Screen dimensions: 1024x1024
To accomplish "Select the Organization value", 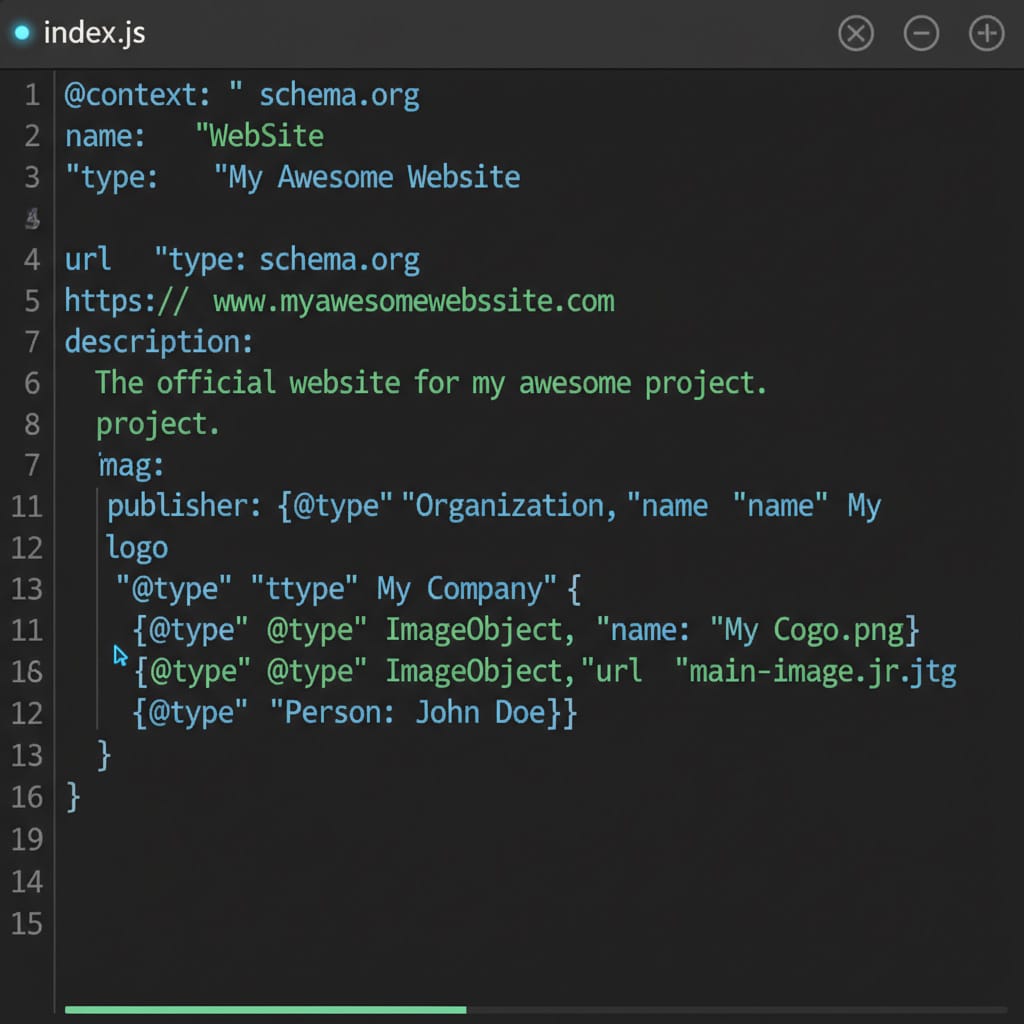I will coord(510,506).
